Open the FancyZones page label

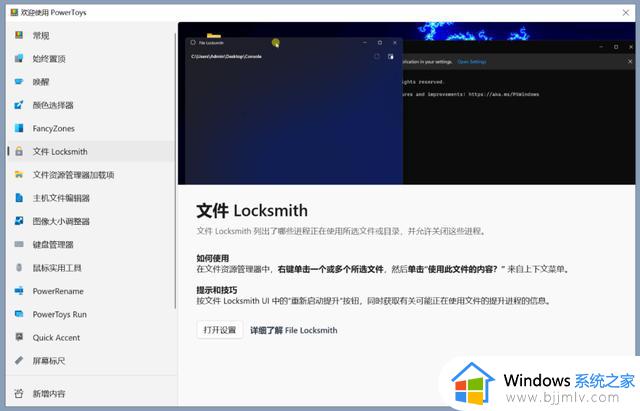(53, 129)
